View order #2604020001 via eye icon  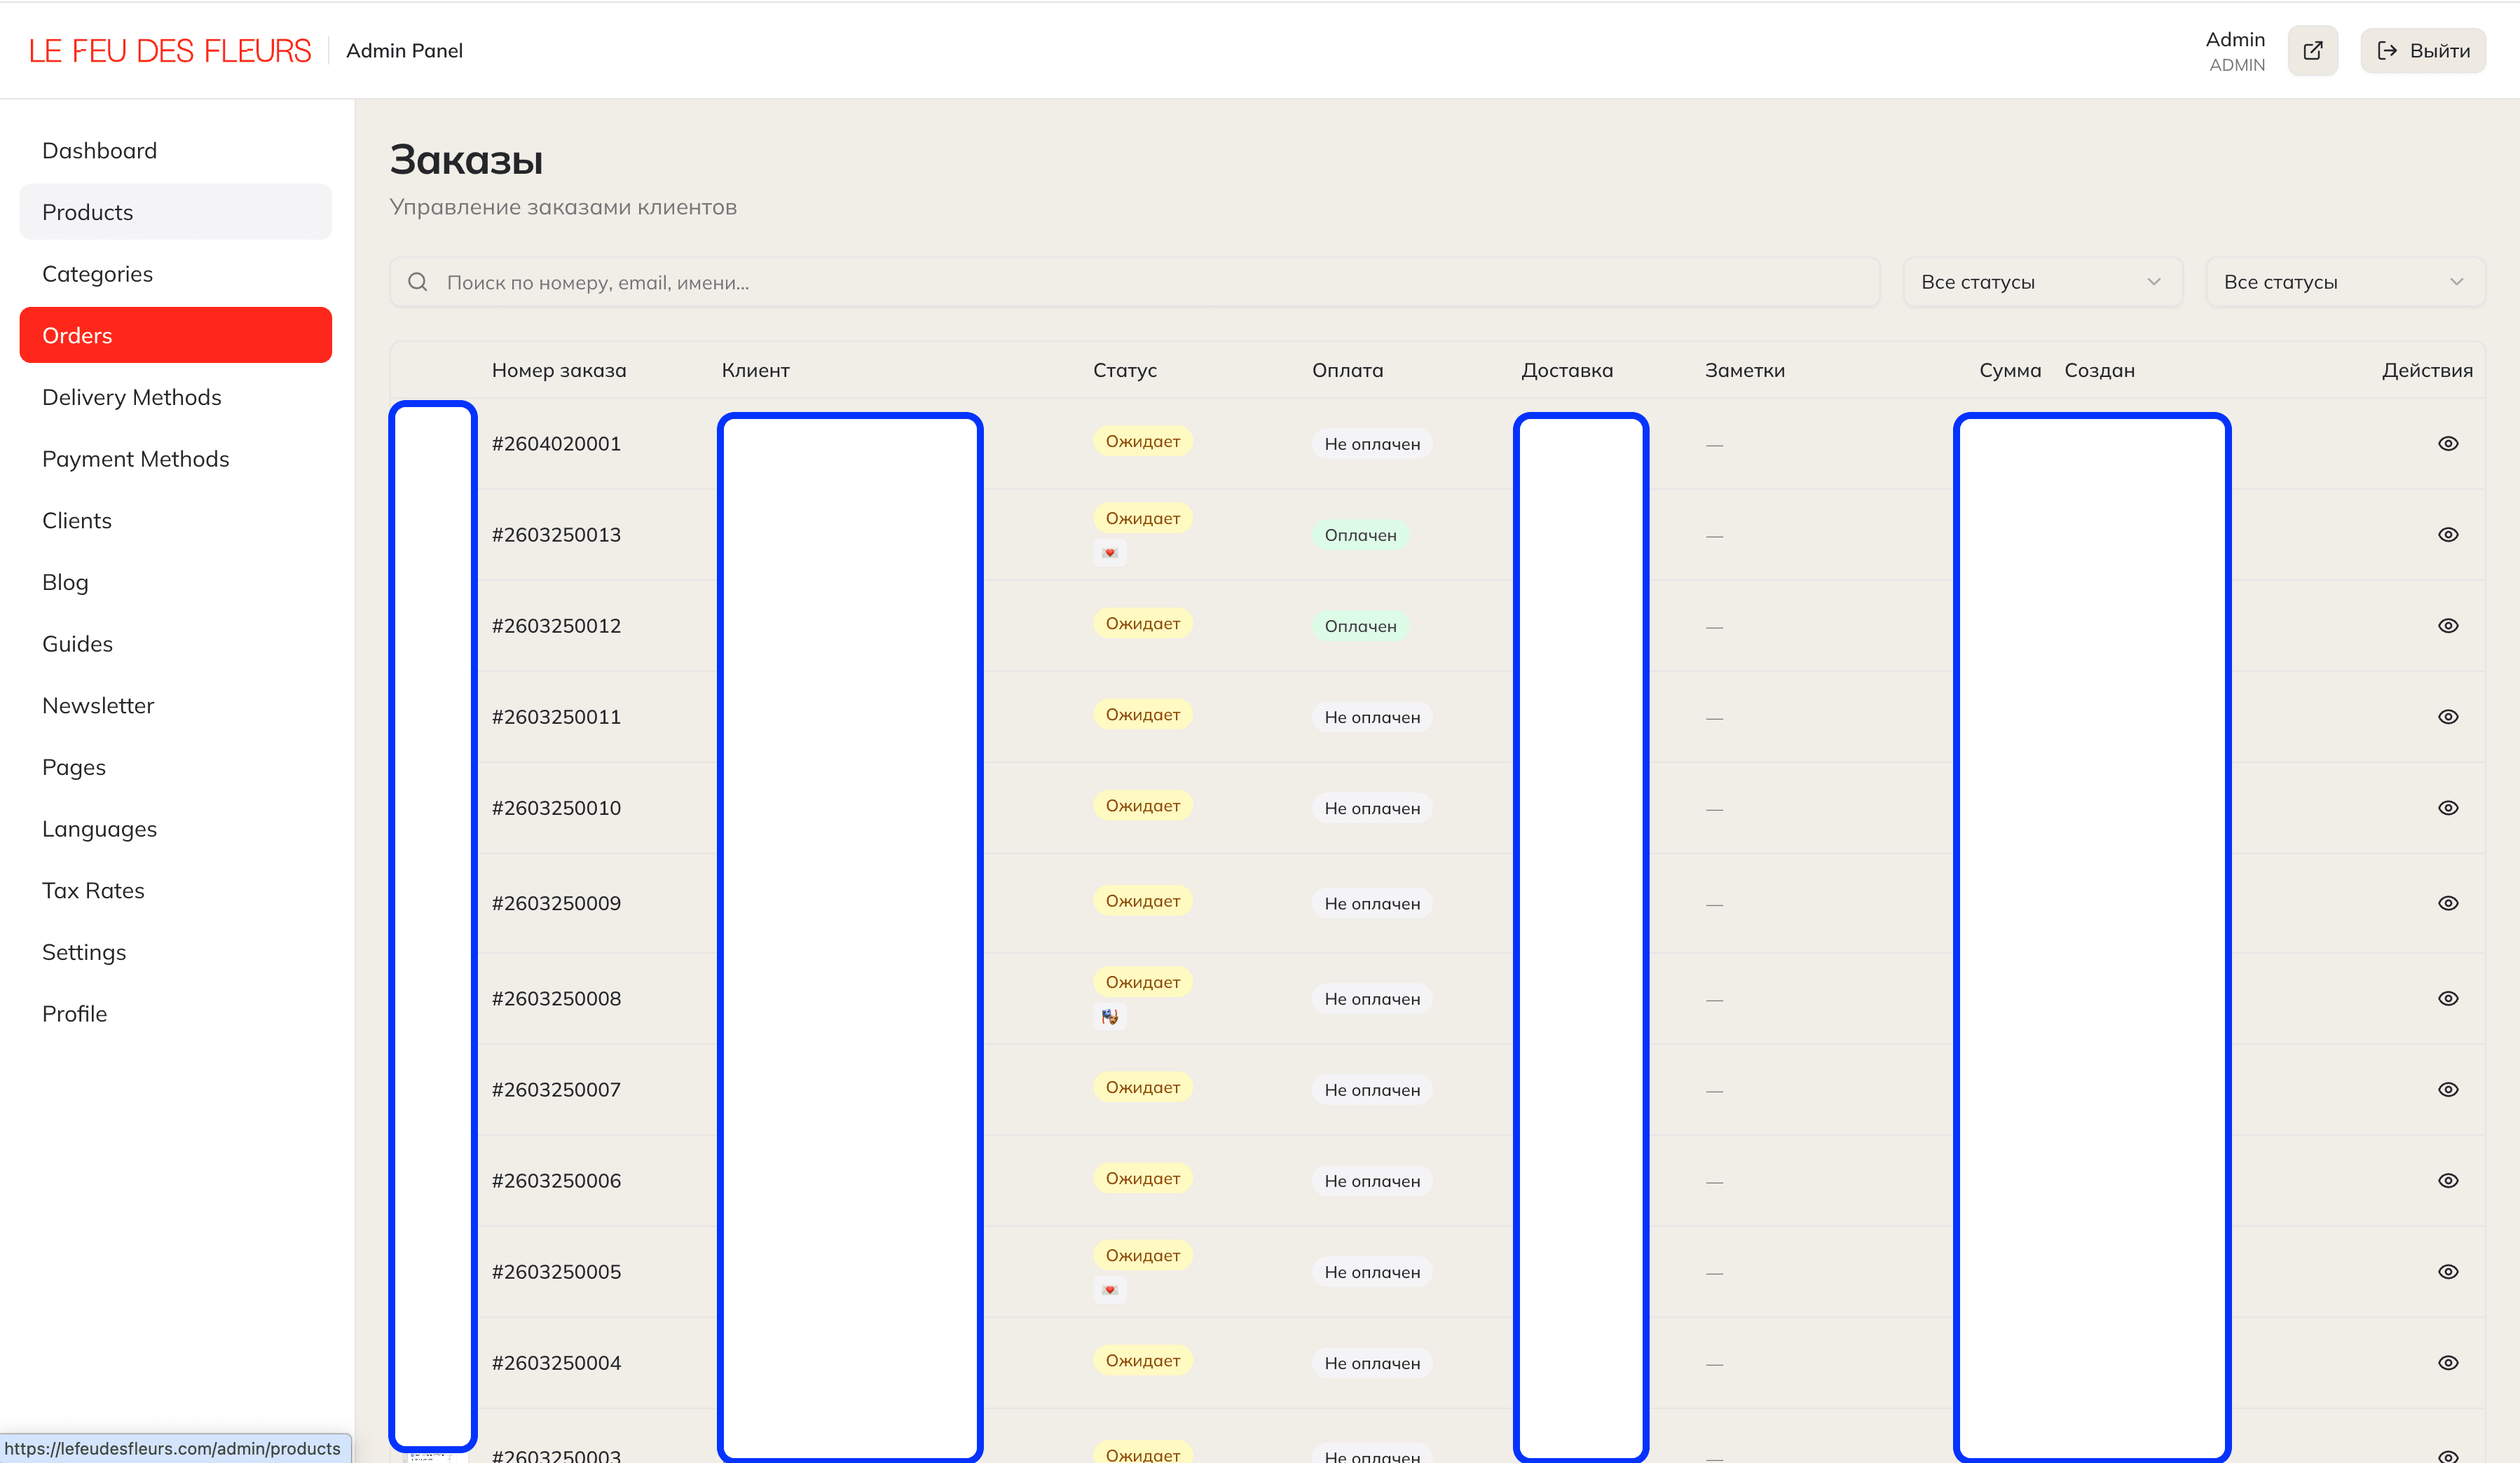[x=2447, y=443]
